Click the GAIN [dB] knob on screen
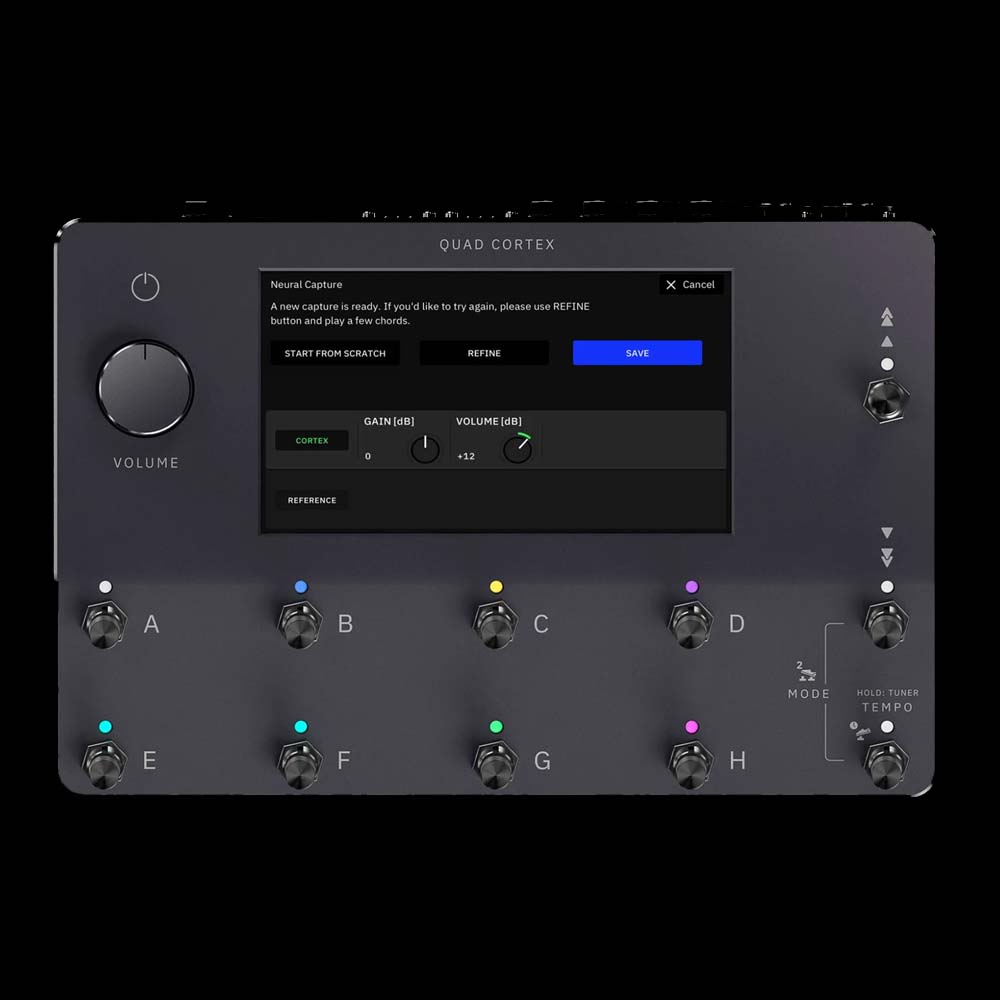Screen dimensions: 1000x1000 click(x=425, y=449)
